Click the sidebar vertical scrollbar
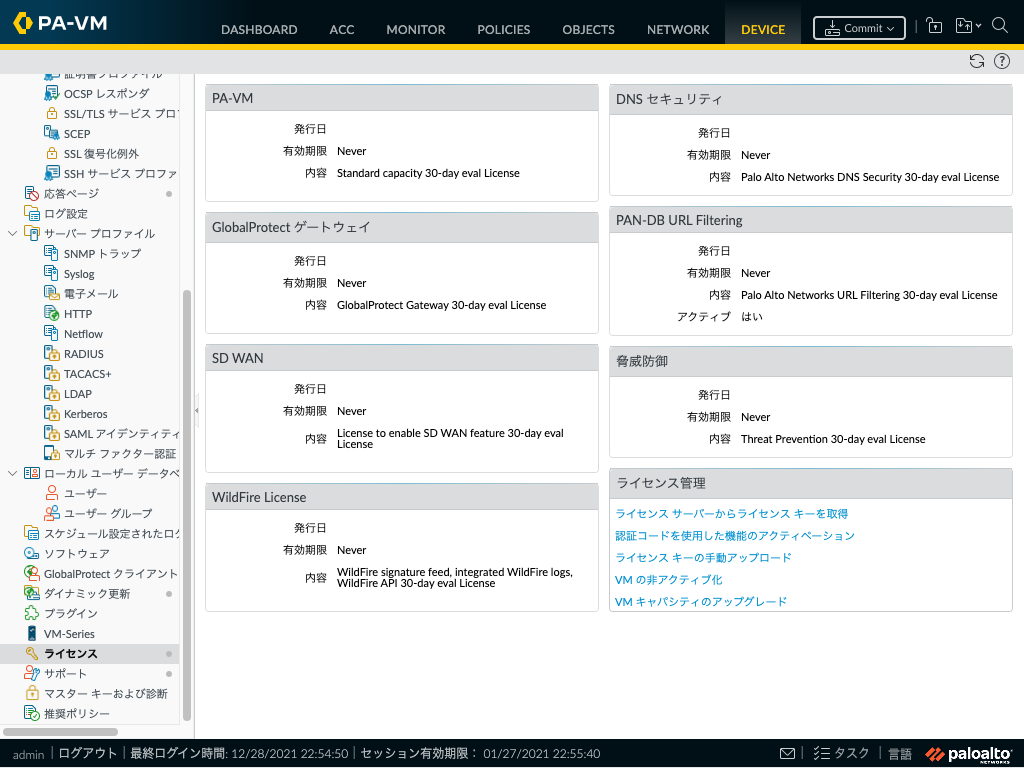 (x=187, y=505)
